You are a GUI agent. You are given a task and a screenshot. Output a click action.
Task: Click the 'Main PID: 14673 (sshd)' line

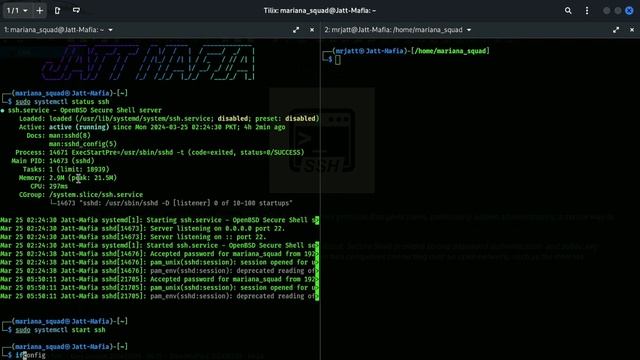(53, 161)
